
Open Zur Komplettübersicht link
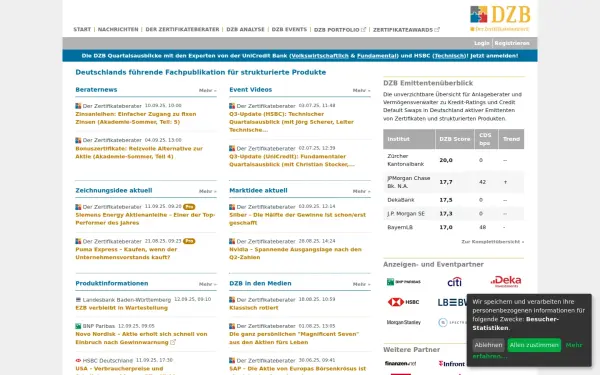(x=492, y=242)
